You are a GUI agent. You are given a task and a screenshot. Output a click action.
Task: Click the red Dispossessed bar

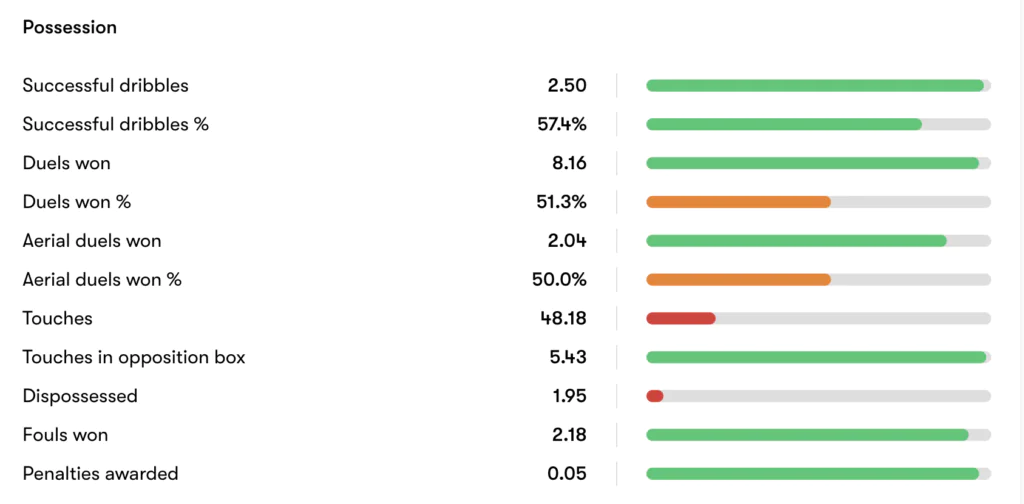coord(655,396)
